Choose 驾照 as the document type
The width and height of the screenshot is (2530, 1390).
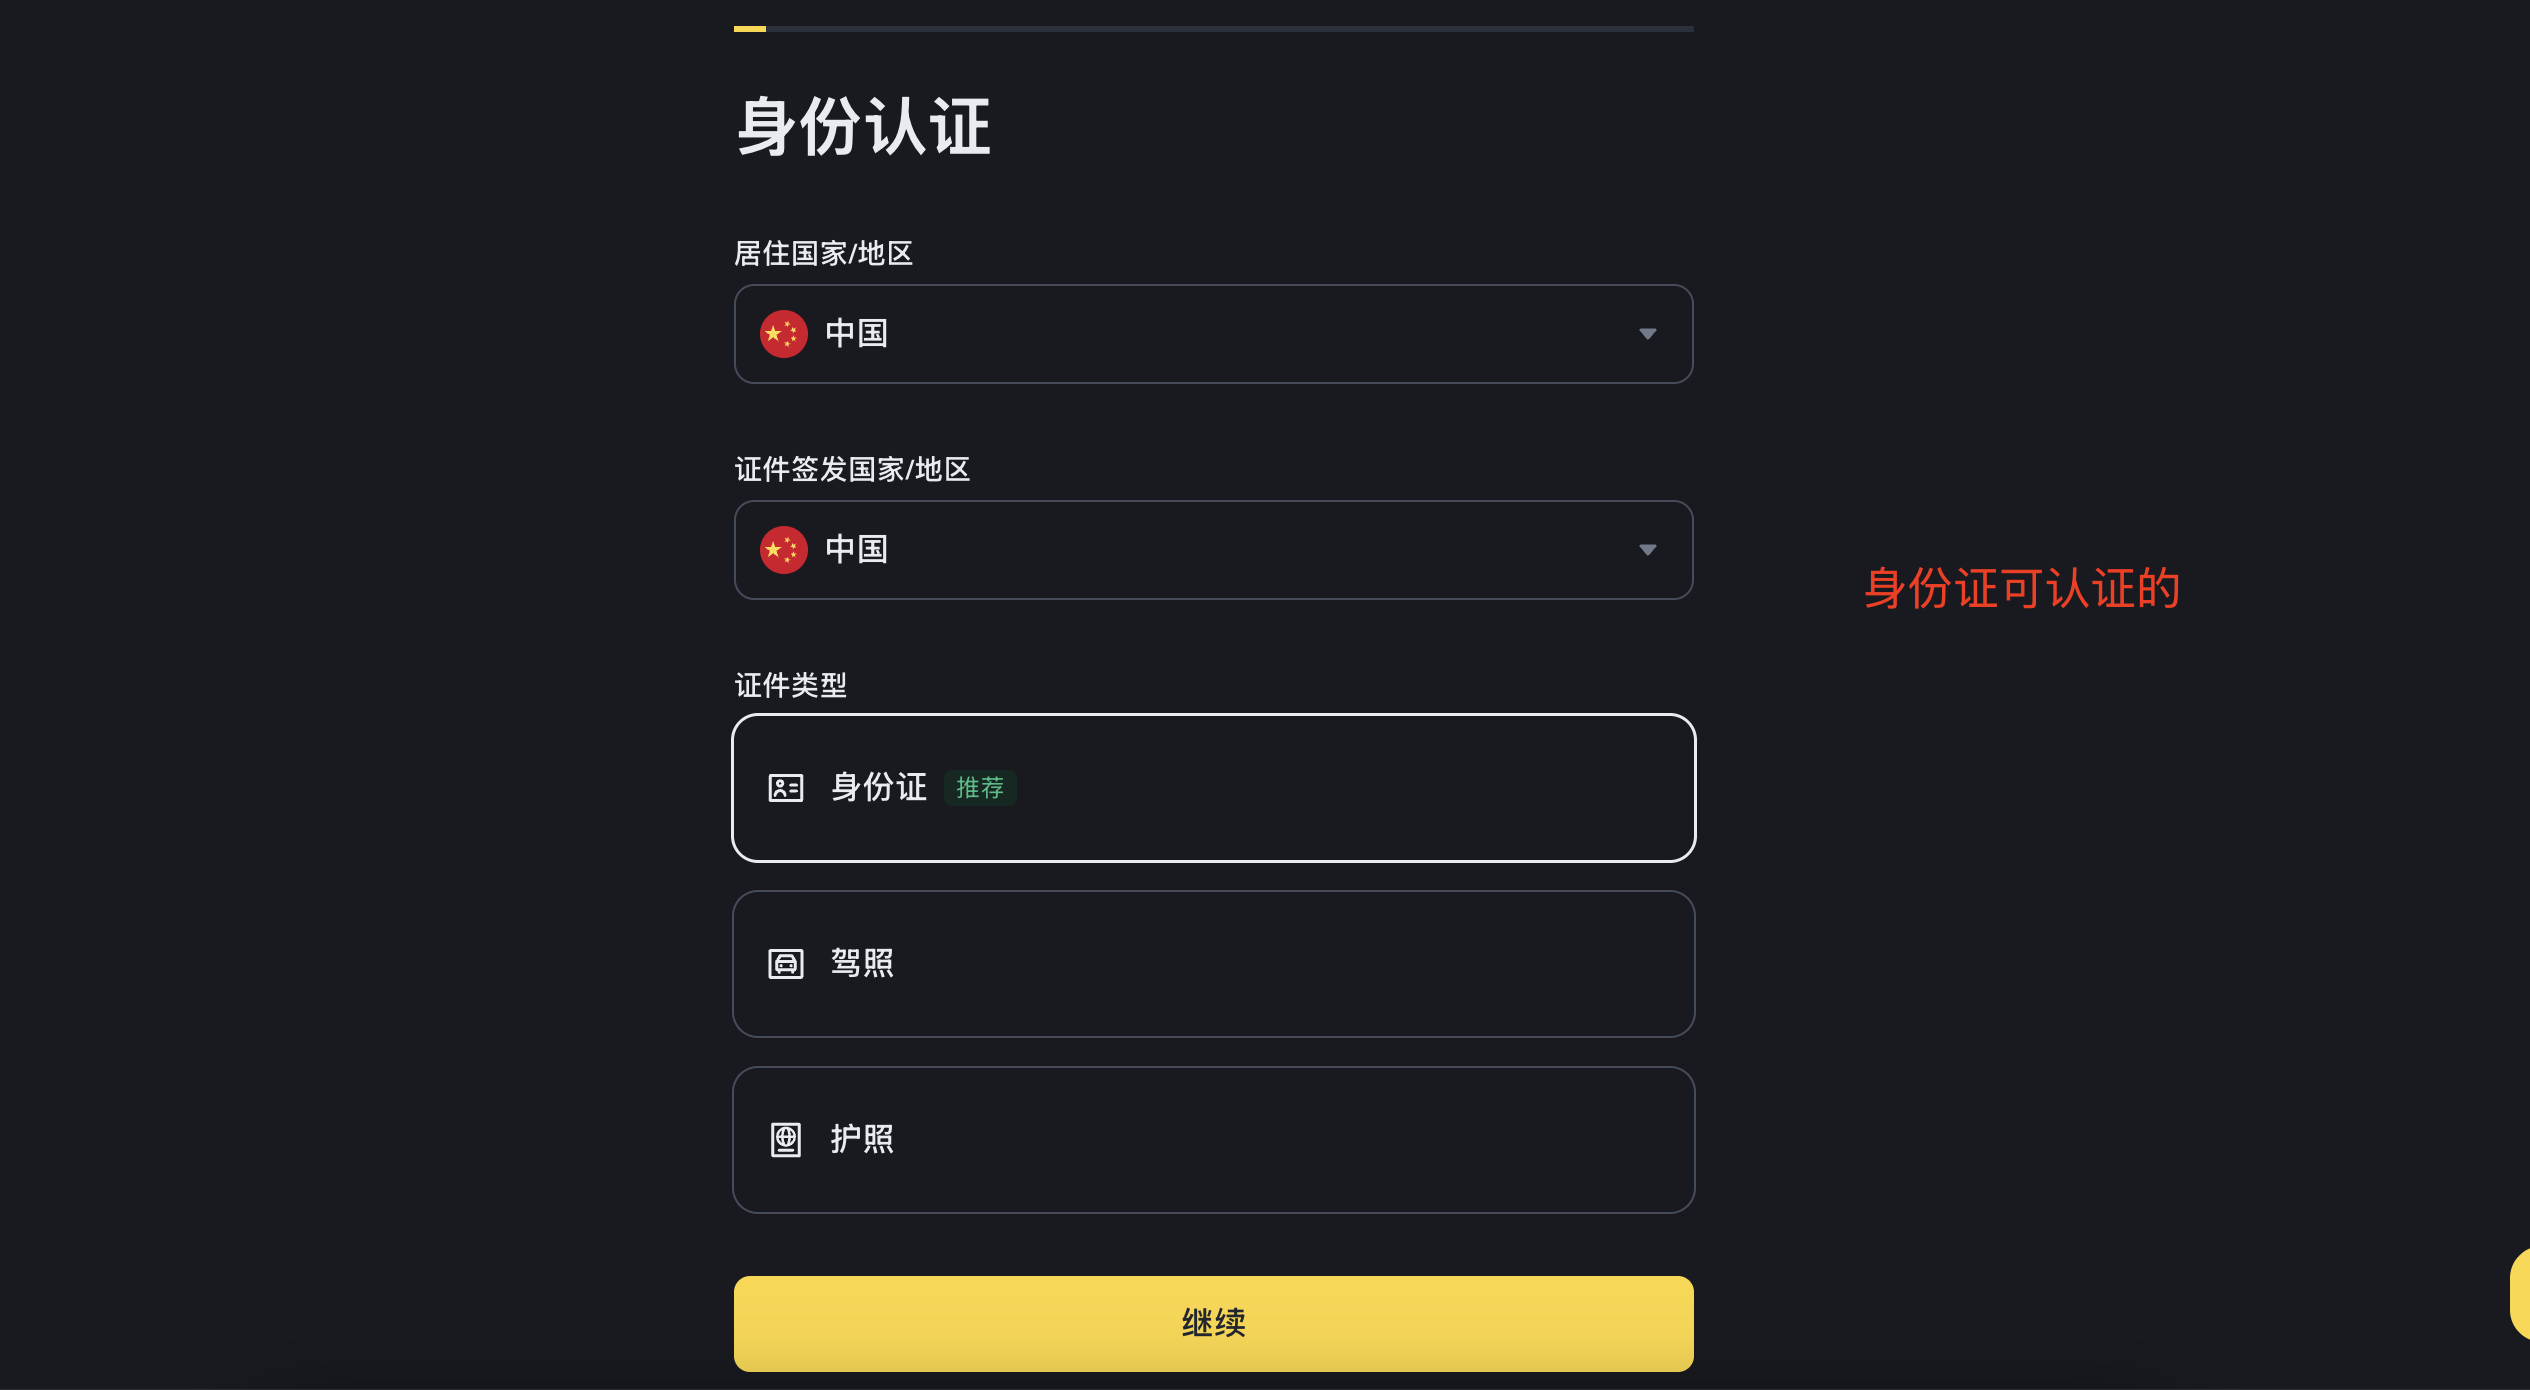pyautogui.click(x=1214, y=964)
